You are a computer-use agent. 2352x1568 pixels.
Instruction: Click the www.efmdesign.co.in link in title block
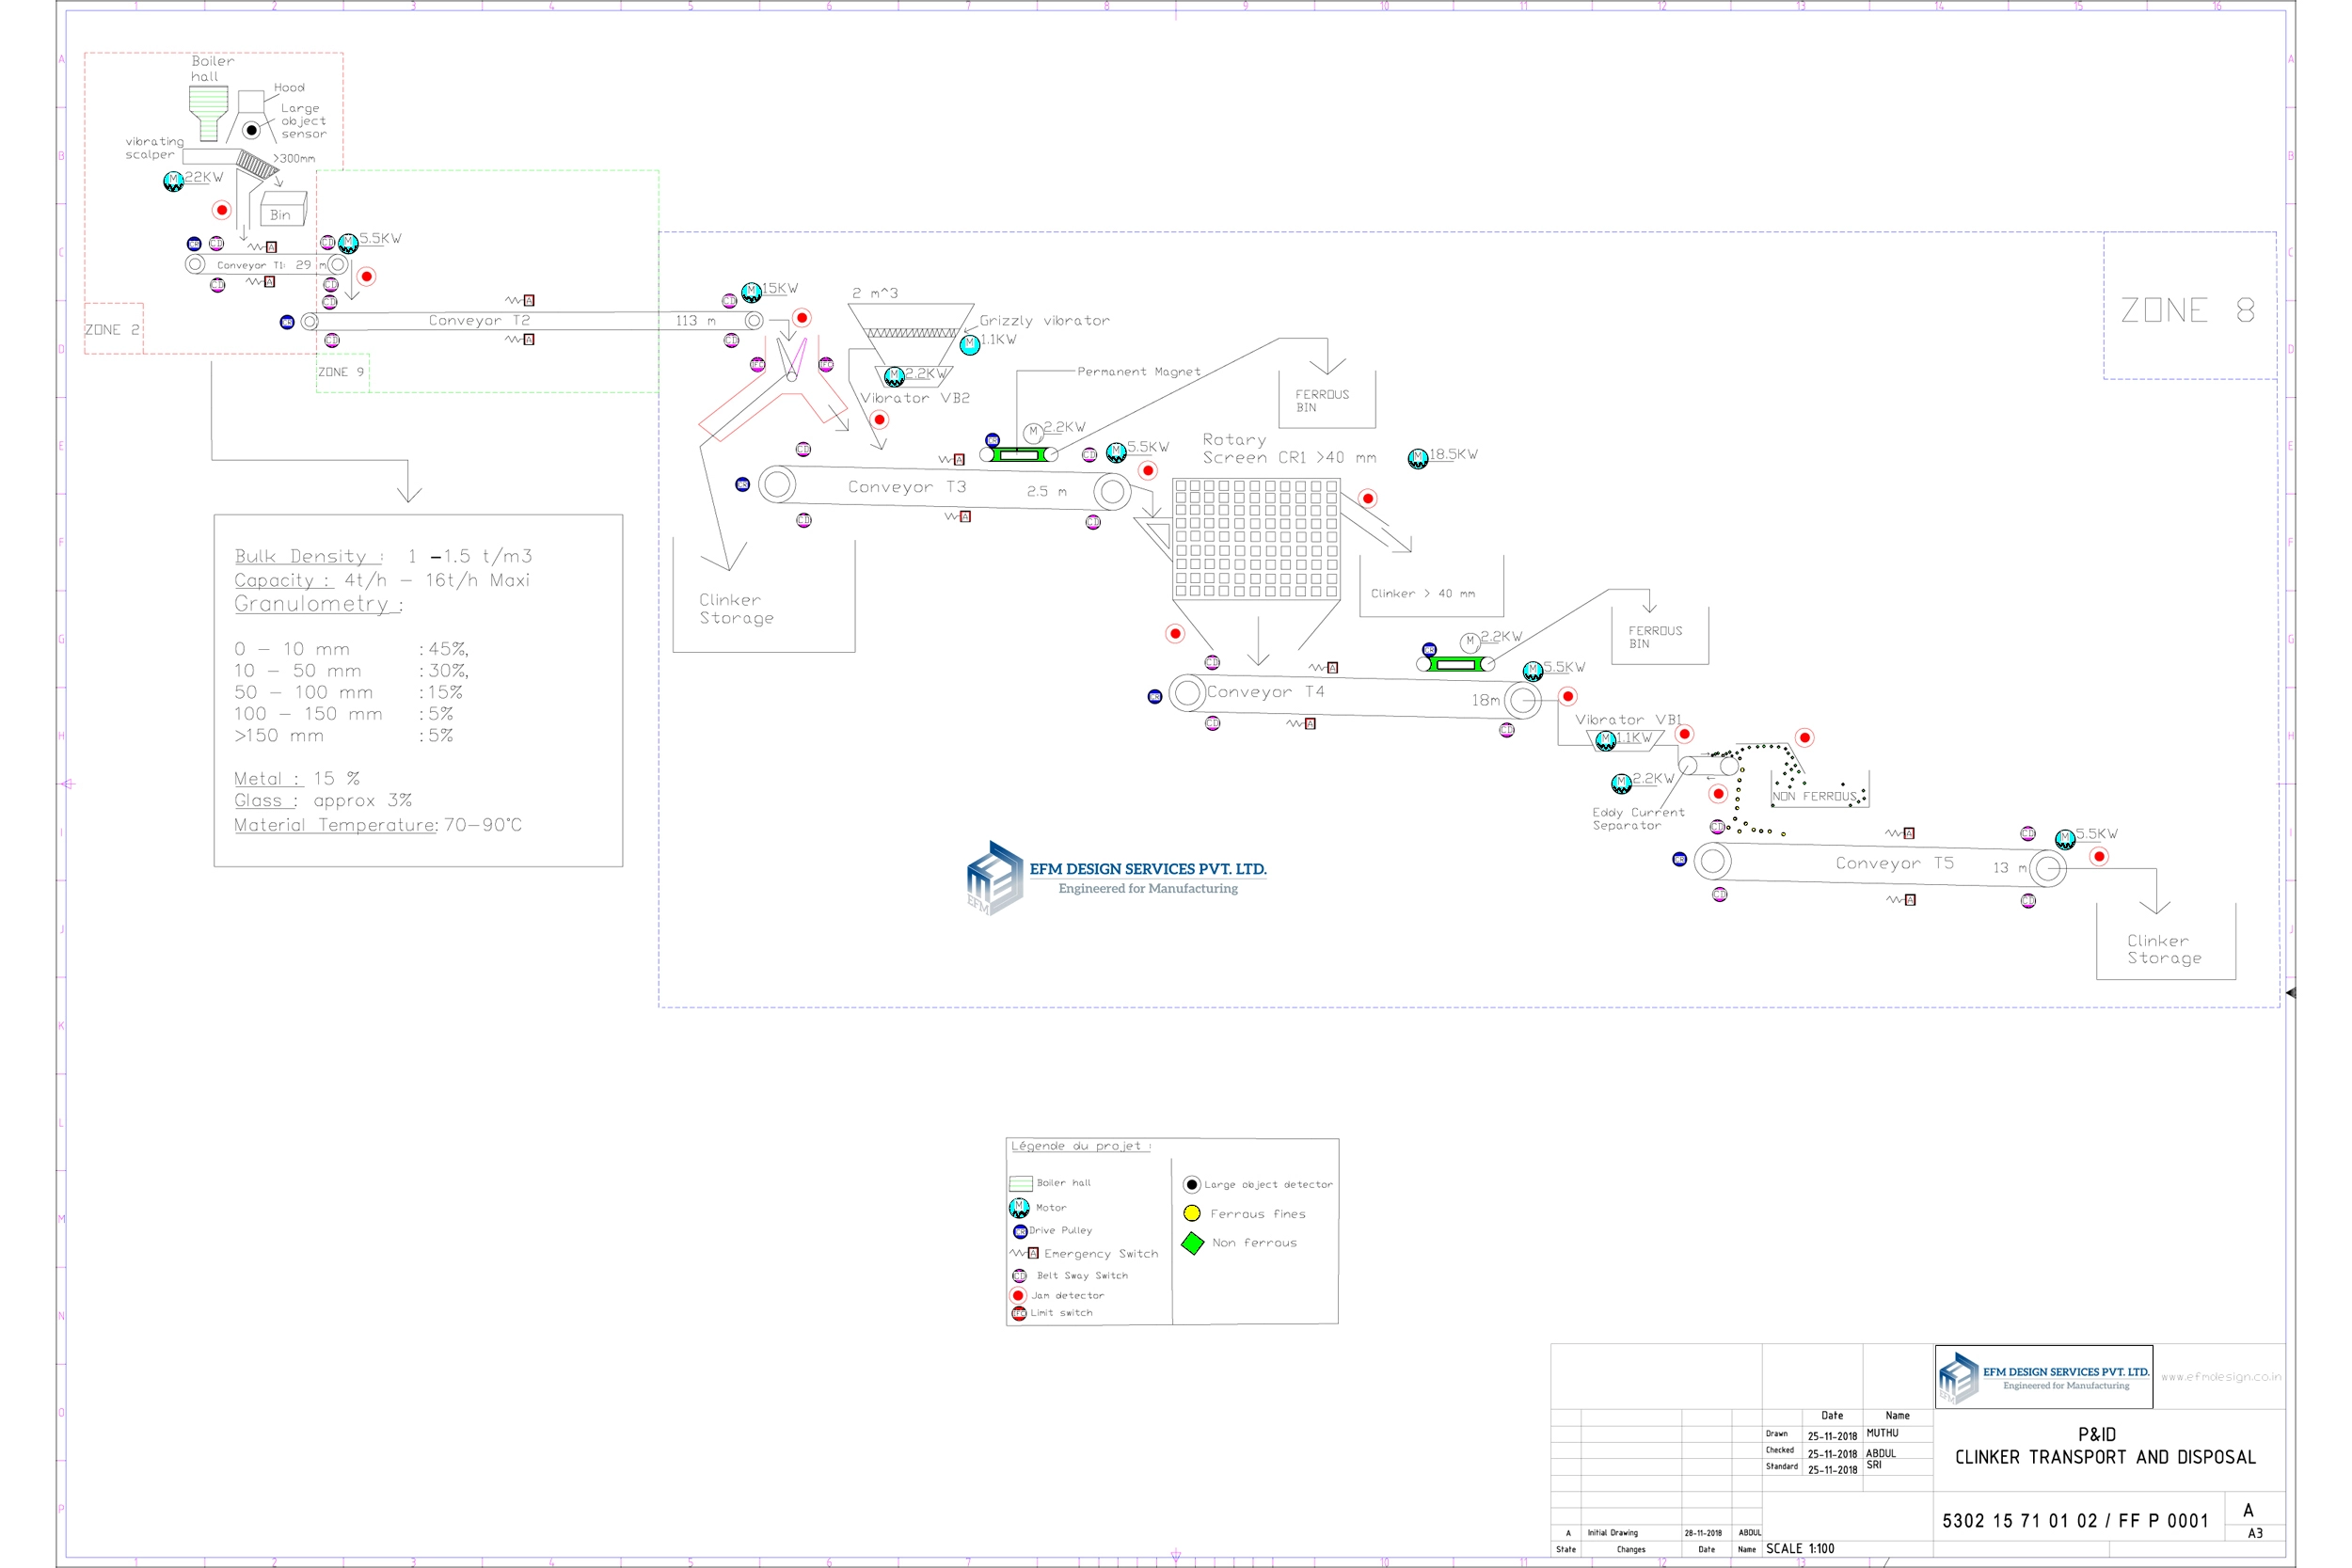click(2220, 1377)
